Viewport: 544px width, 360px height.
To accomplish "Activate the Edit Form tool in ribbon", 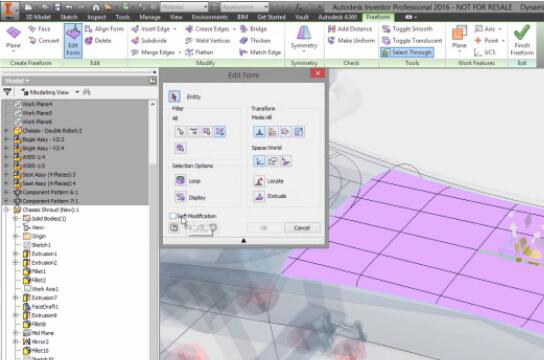I will [73, 41].
